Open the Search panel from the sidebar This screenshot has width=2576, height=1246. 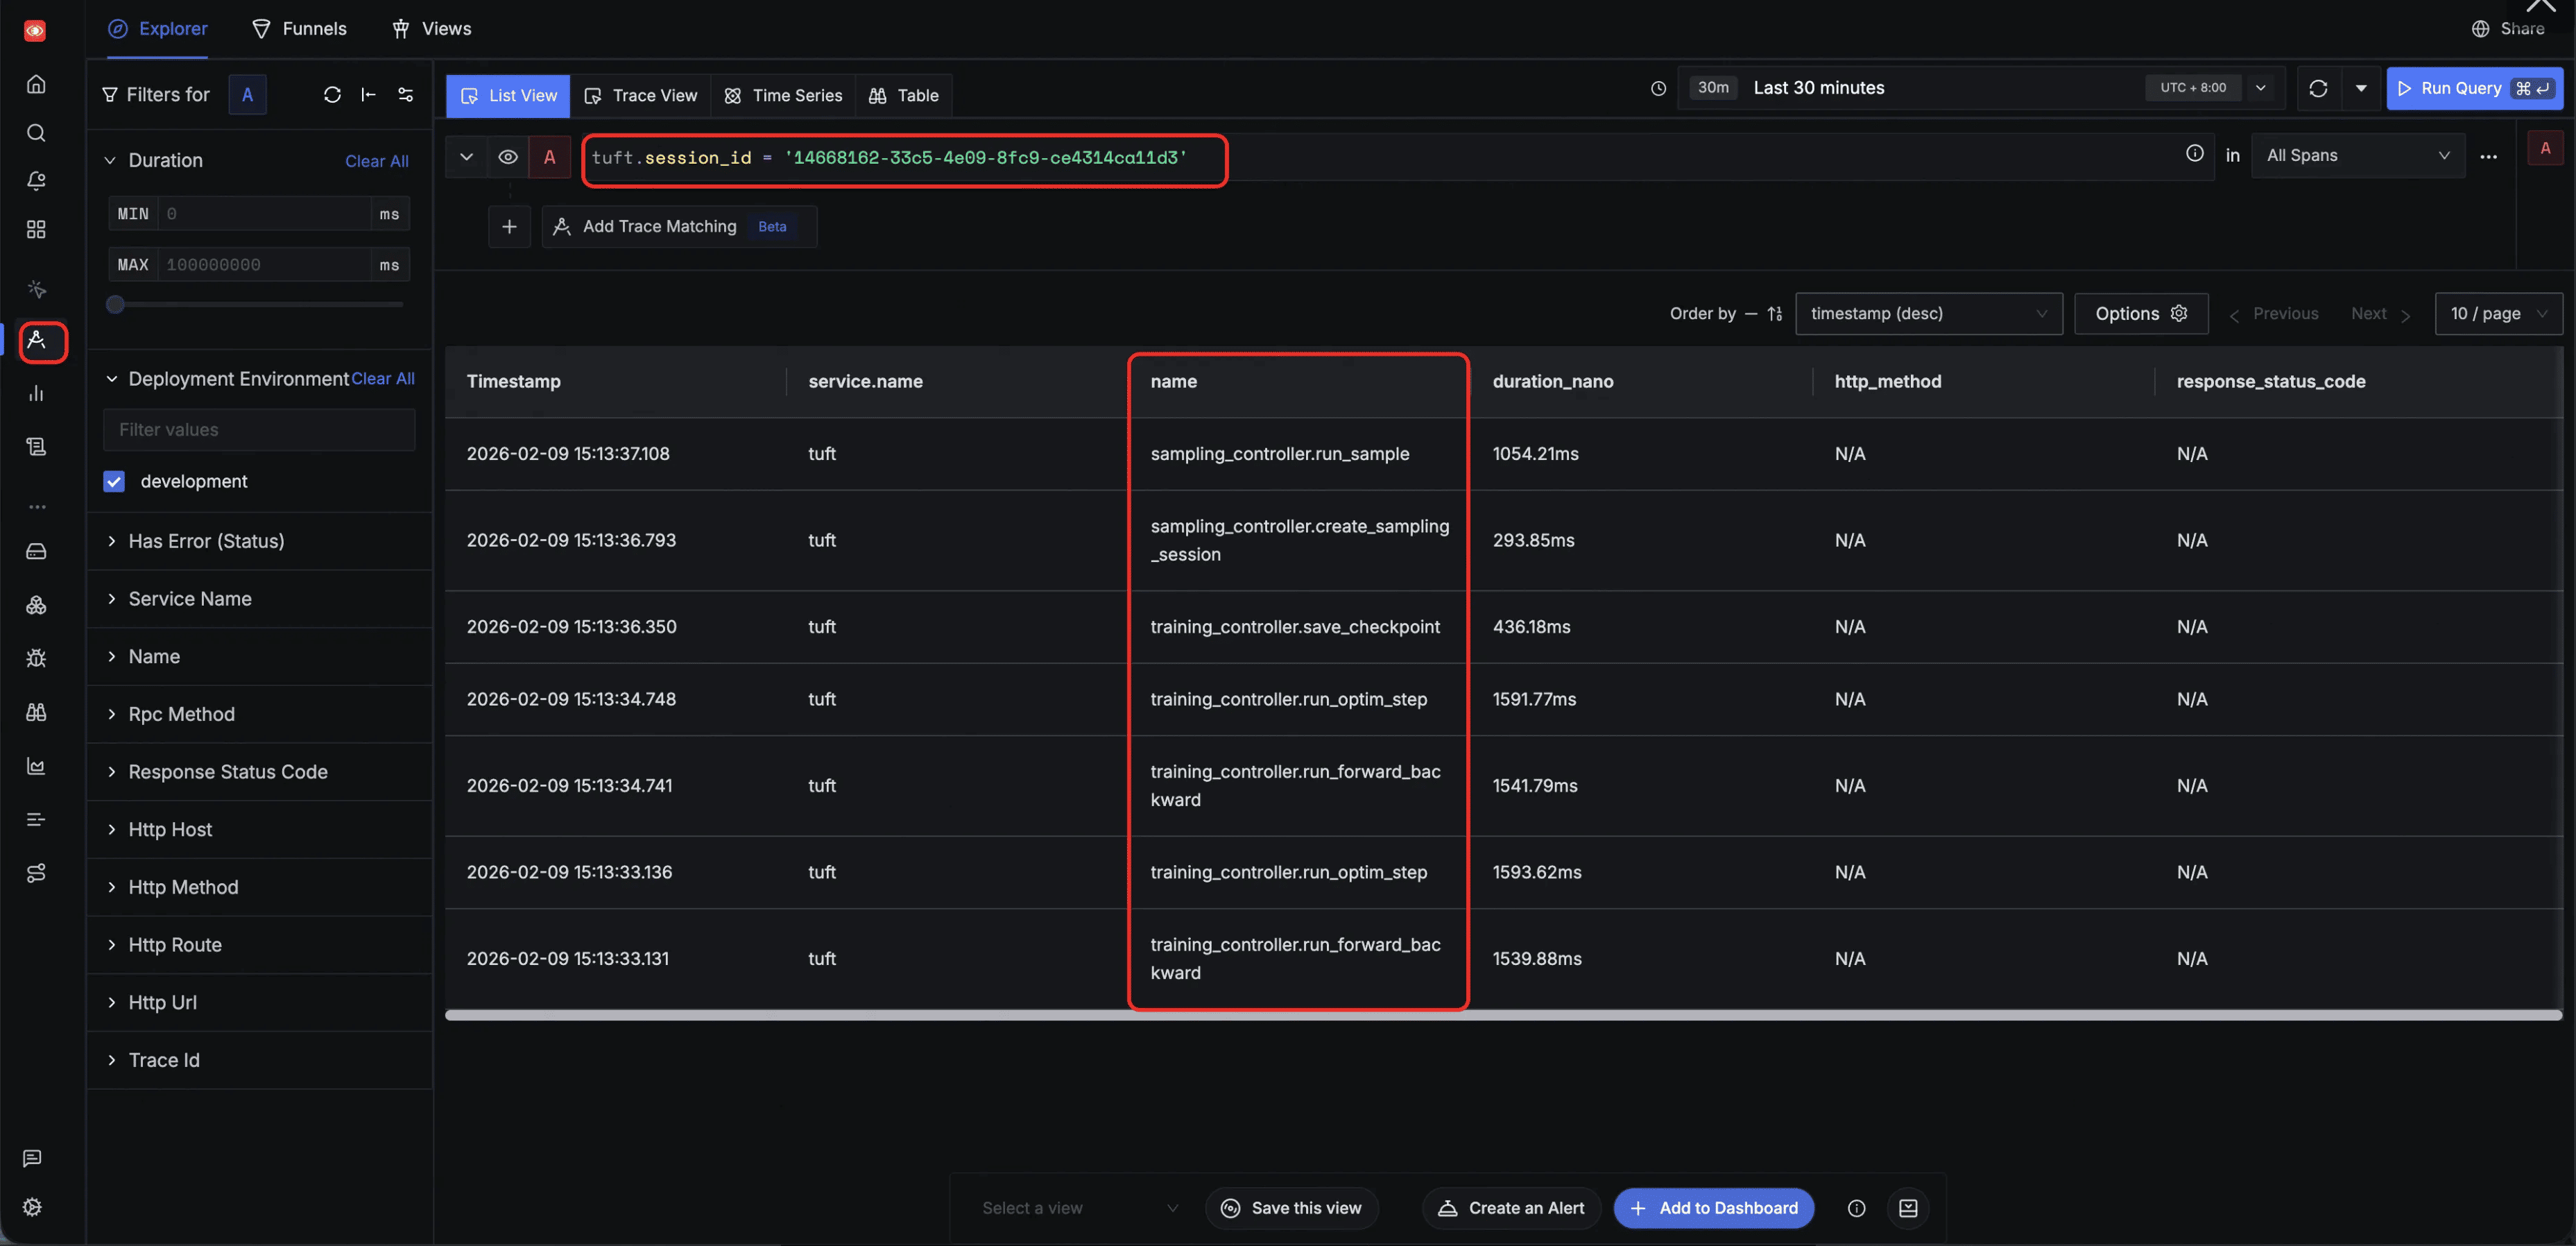coord(36,132)
